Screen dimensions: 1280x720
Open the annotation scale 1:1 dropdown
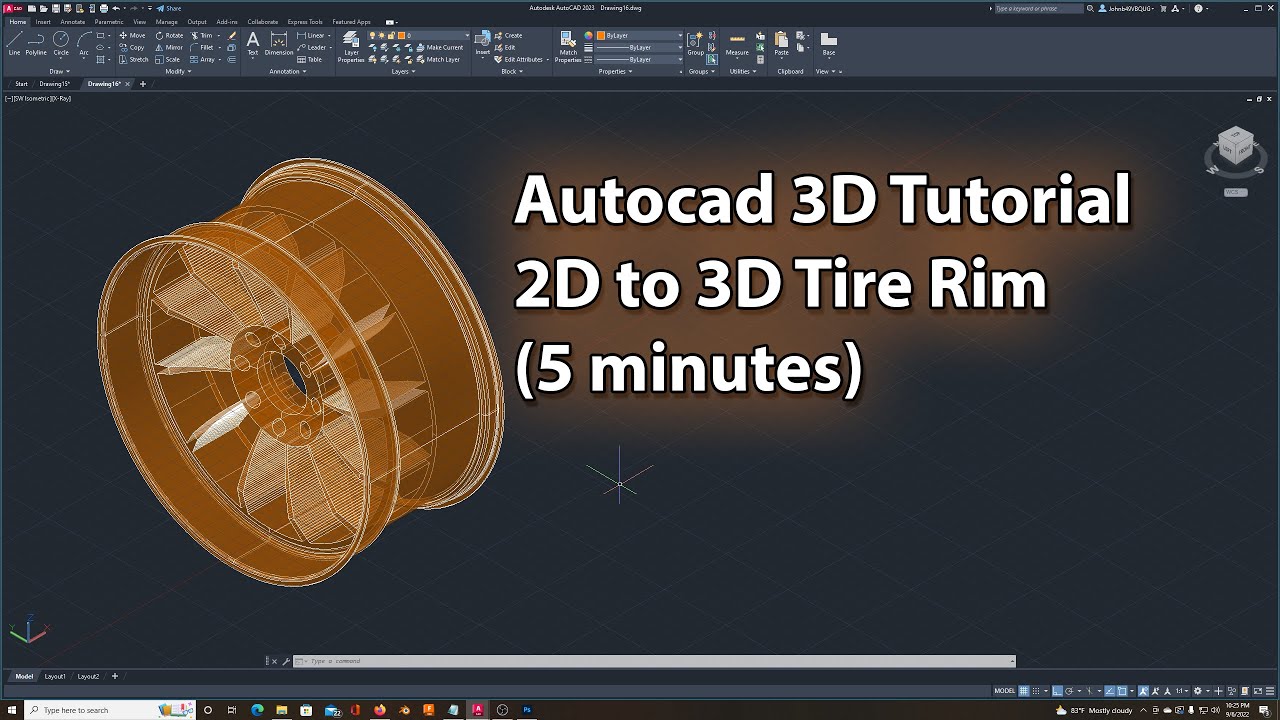[1182, 691]
